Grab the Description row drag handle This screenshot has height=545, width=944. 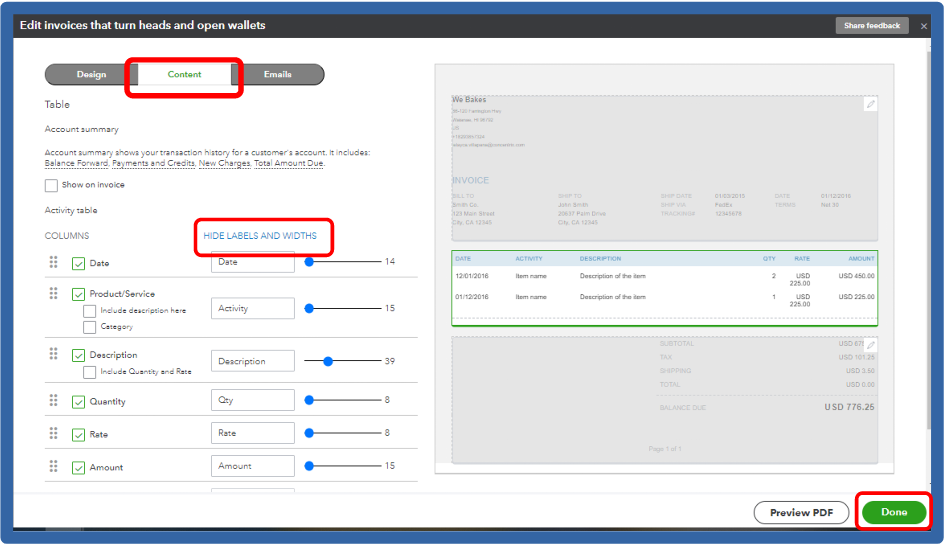tap(54, 353)
